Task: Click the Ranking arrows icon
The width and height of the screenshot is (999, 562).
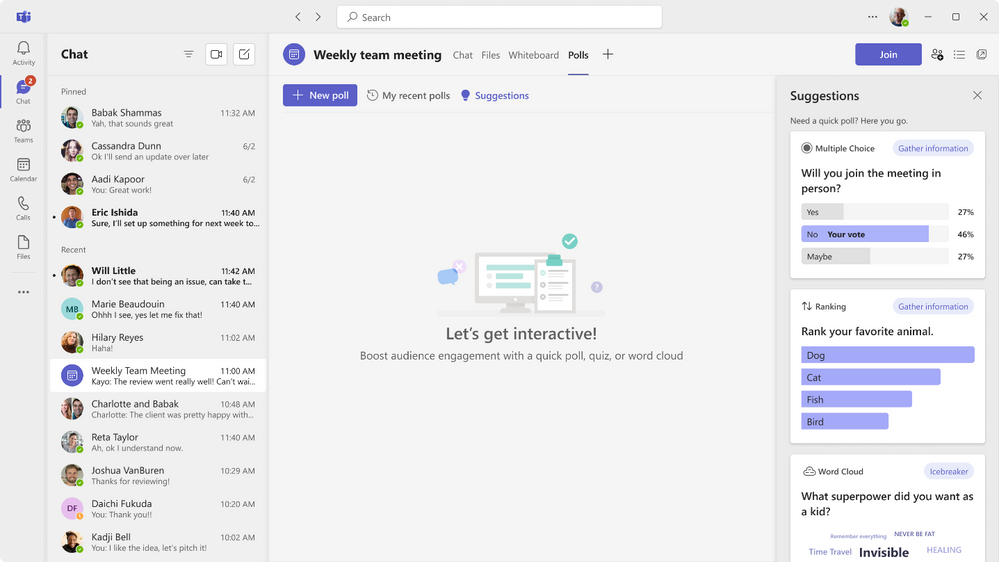Action: [807, 306]
